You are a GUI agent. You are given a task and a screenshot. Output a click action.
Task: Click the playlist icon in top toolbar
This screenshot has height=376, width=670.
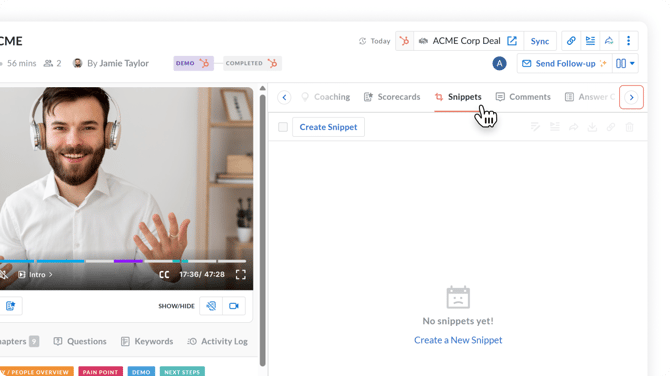pos(590,41)
